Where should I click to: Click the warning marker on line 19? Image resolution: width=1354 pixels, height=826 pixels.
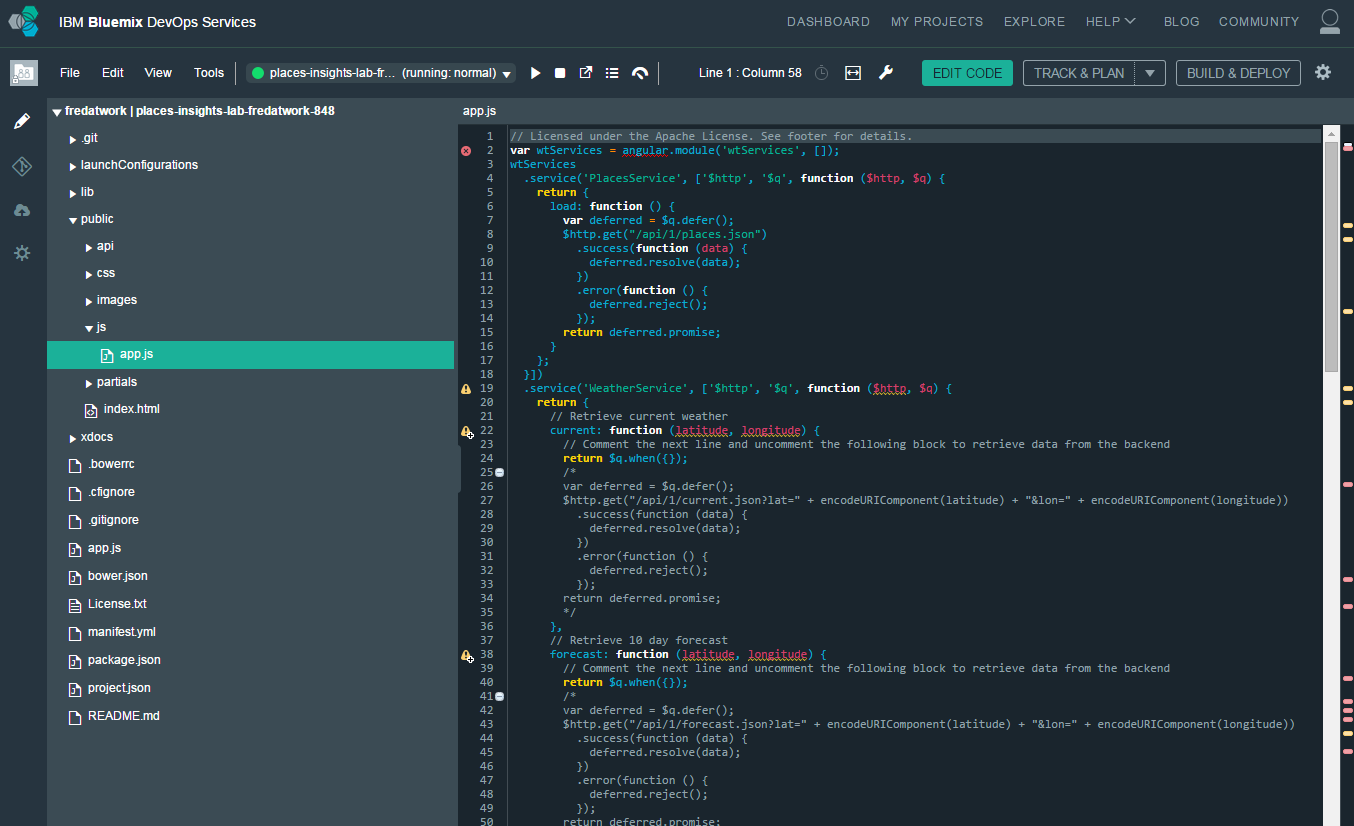tap(466, 389)
